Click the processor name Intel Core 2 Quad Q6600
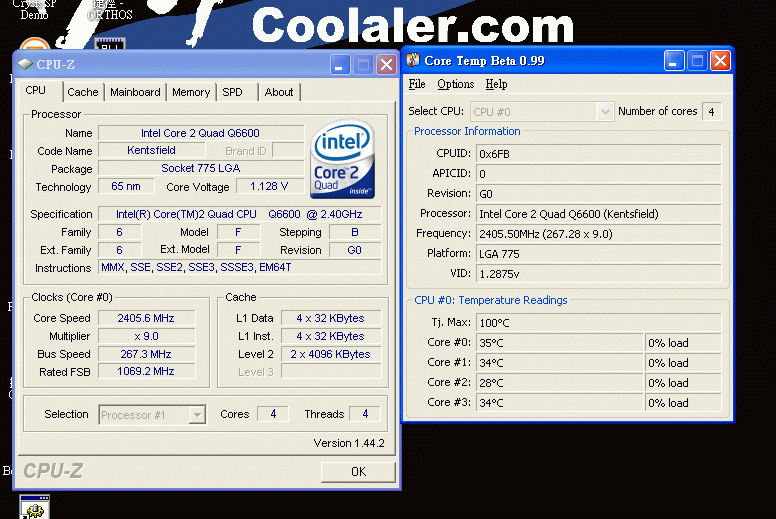The image size is (776, 519). tap(200, 133)
